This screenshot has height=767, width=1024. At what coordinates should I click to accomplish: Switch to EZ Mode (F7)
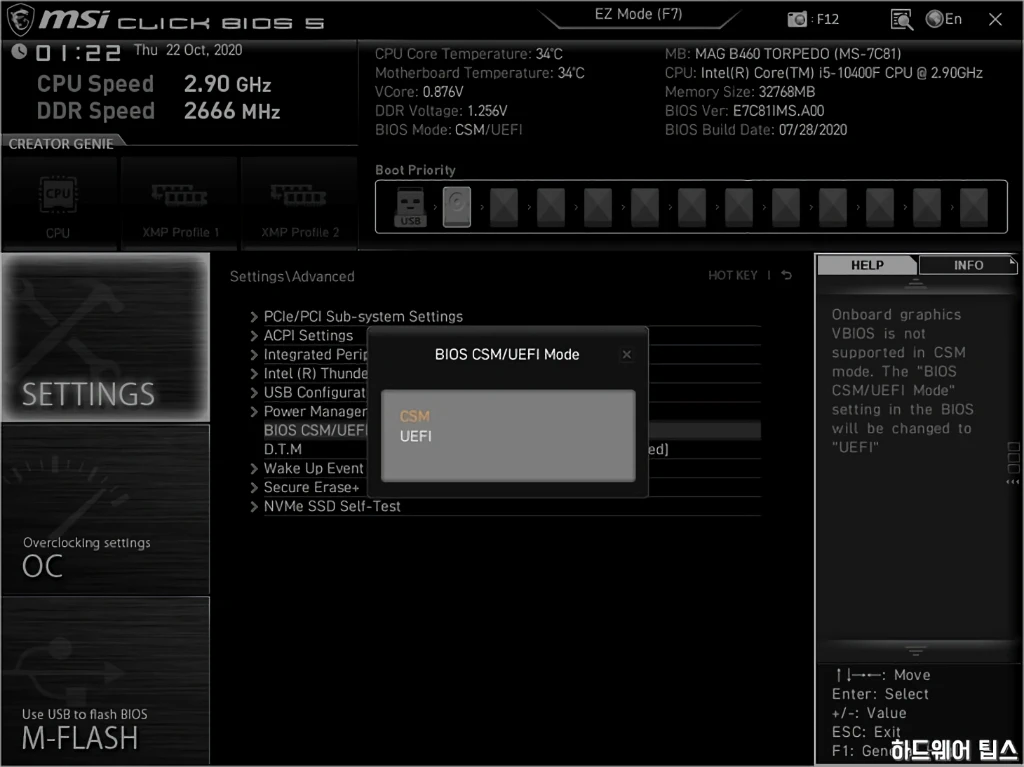click(x=638, y=14)
